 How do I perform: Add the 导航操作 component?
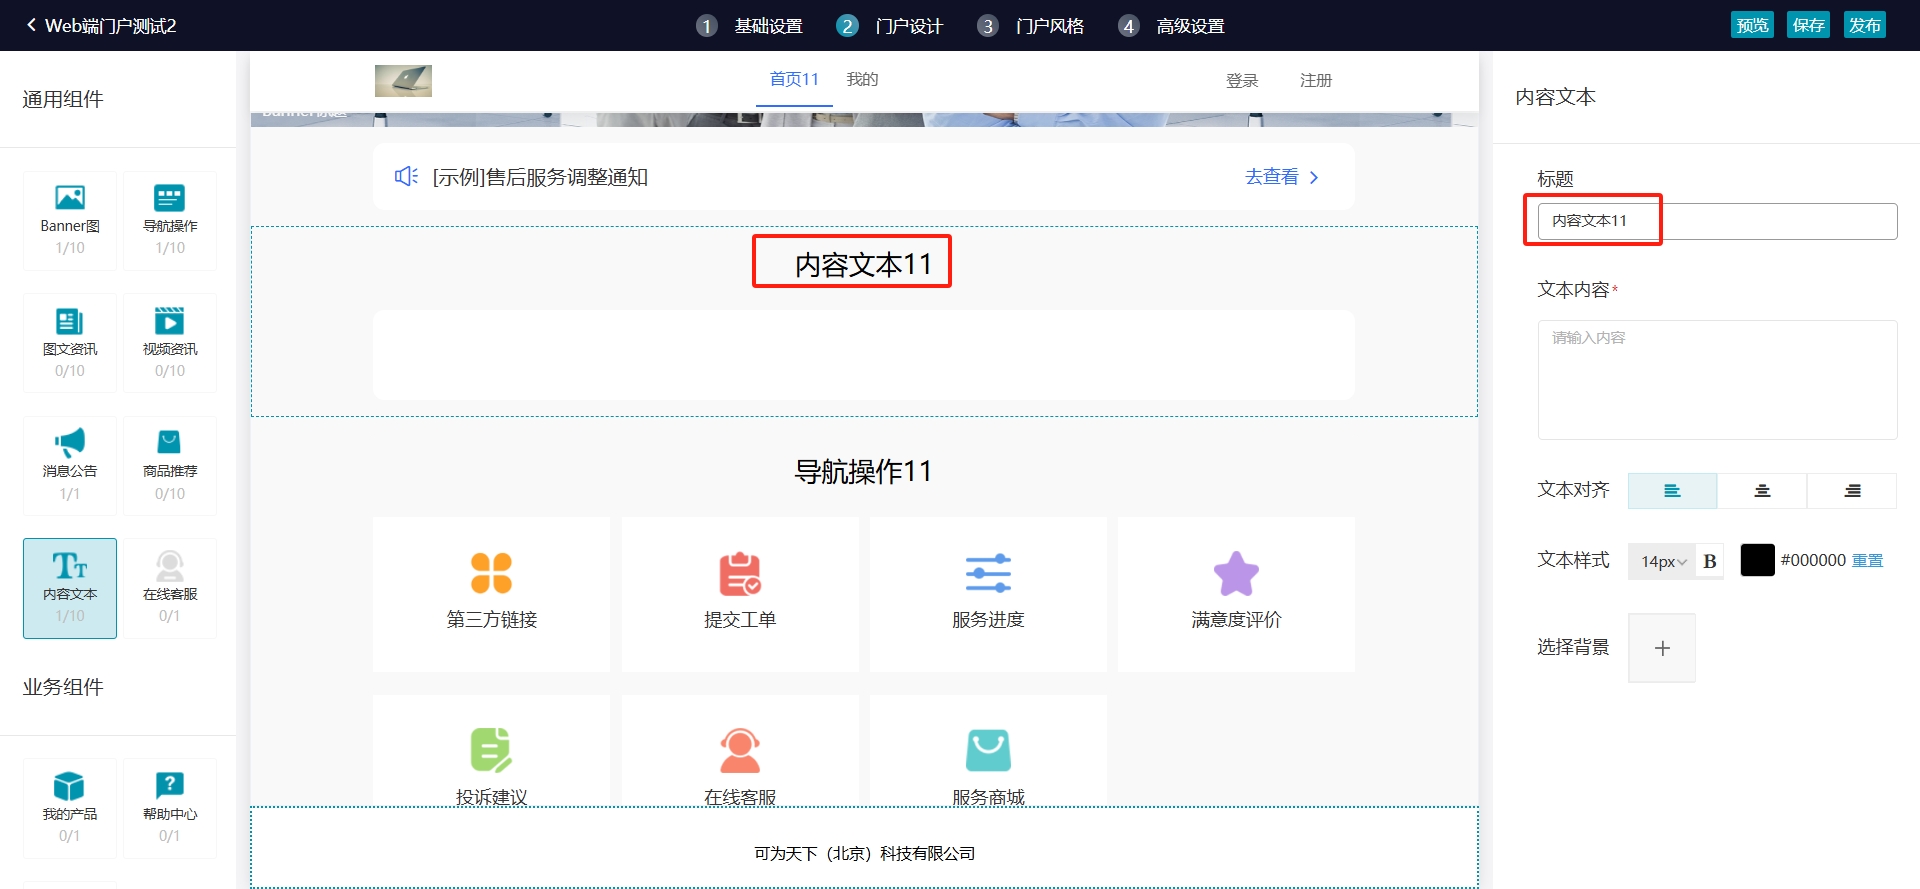(x=170, y=220)
